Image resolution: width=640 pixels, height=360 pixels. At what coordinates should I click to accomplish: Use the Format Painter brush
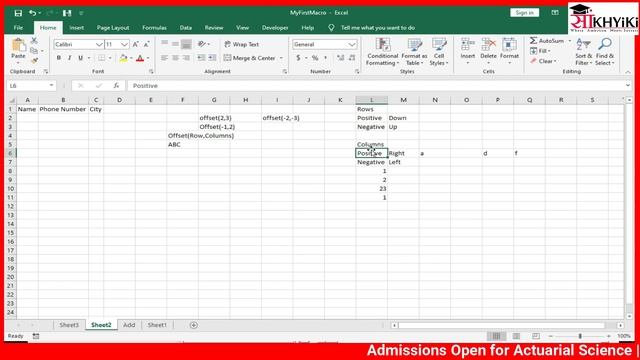[x=34, y=60]
